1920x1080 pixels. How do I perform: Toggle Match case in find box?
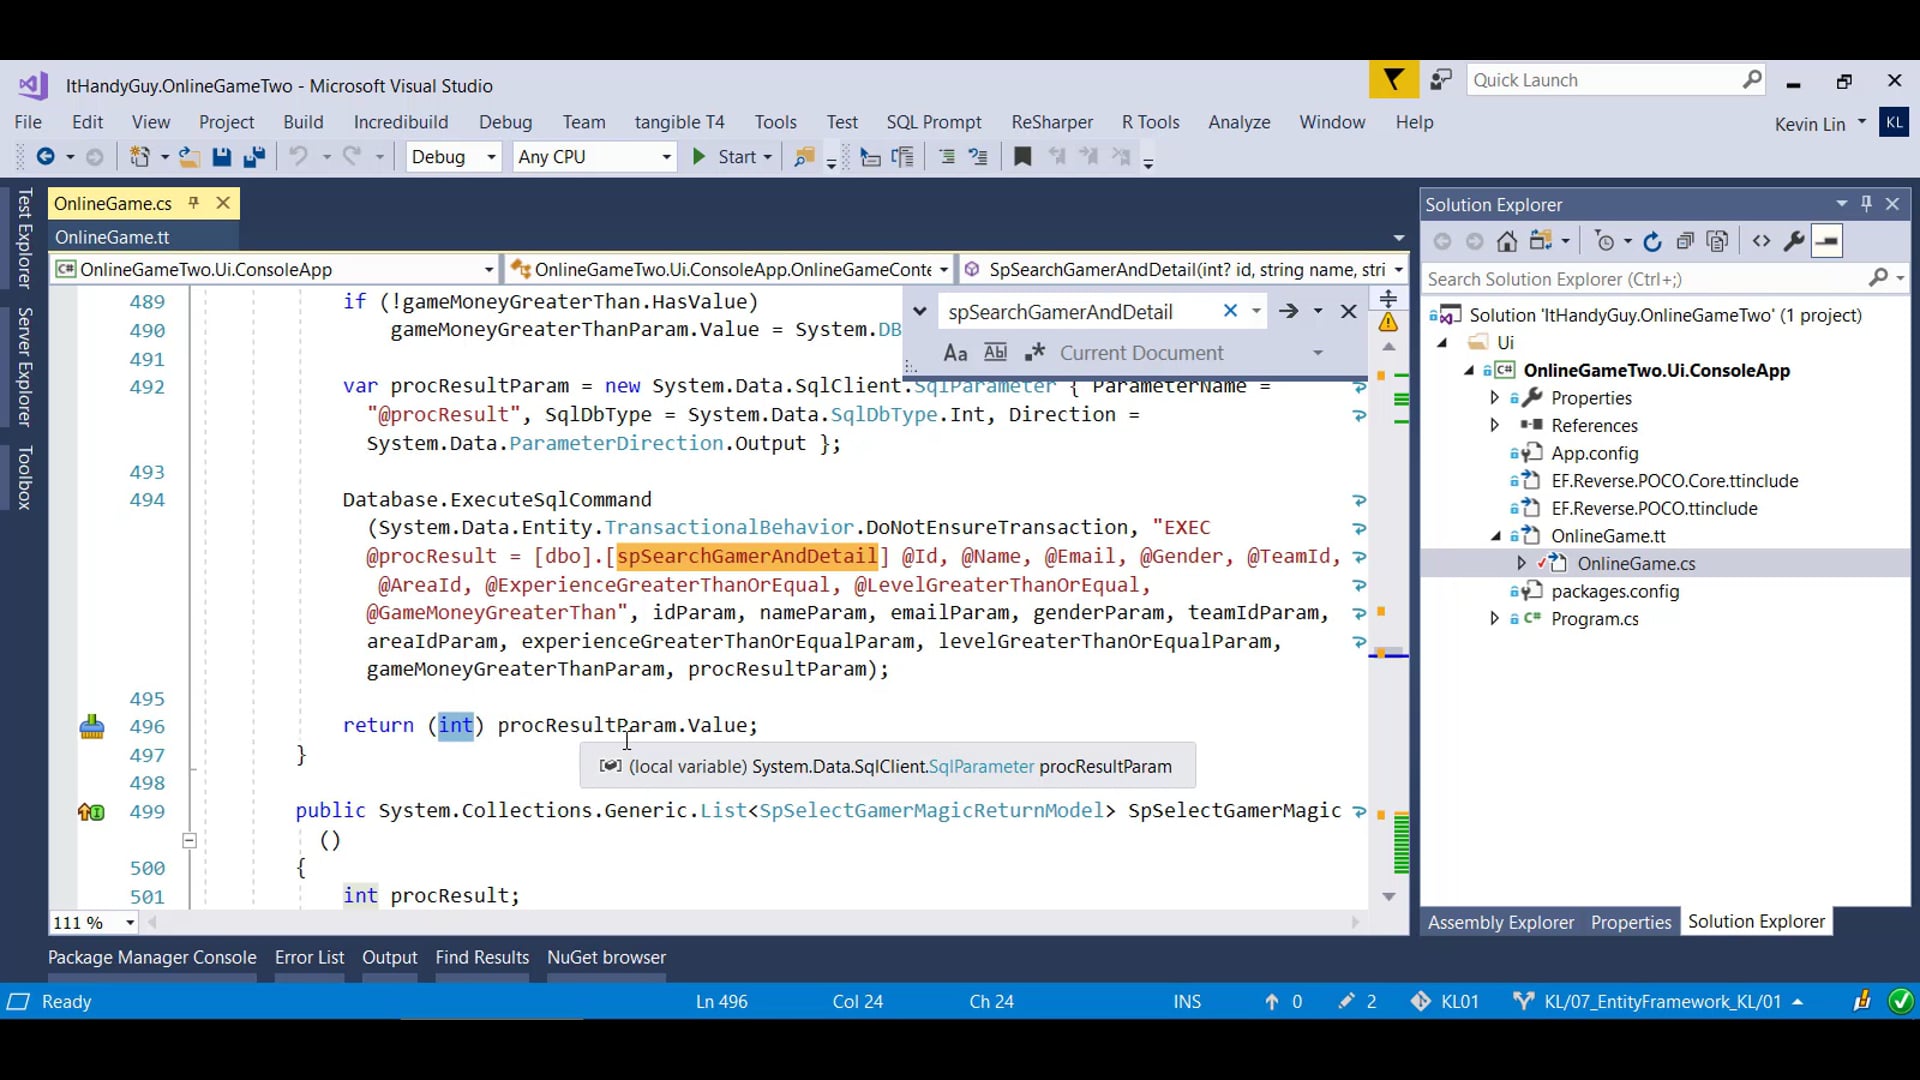(x=955, y=353)
